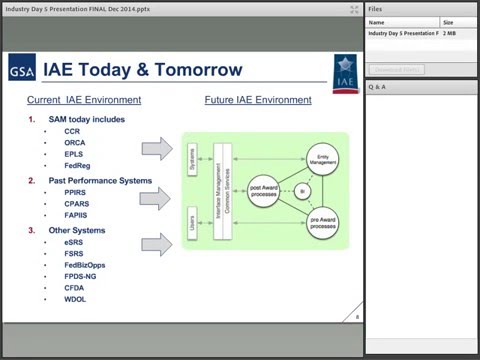Click the pre Award processes circle
This screenshot has height=360, width=480.
tap(322, 223)
